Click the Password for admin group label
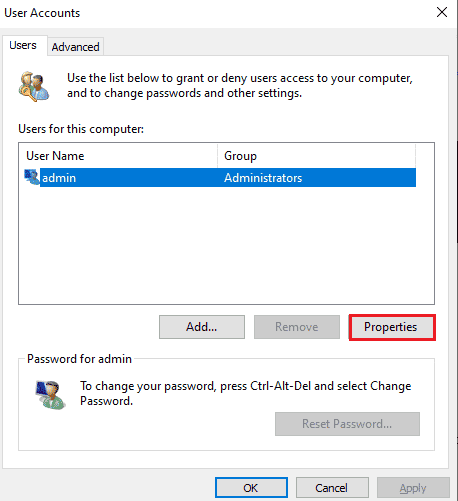This screenshot has height=501, width=458. pos(79,359)
